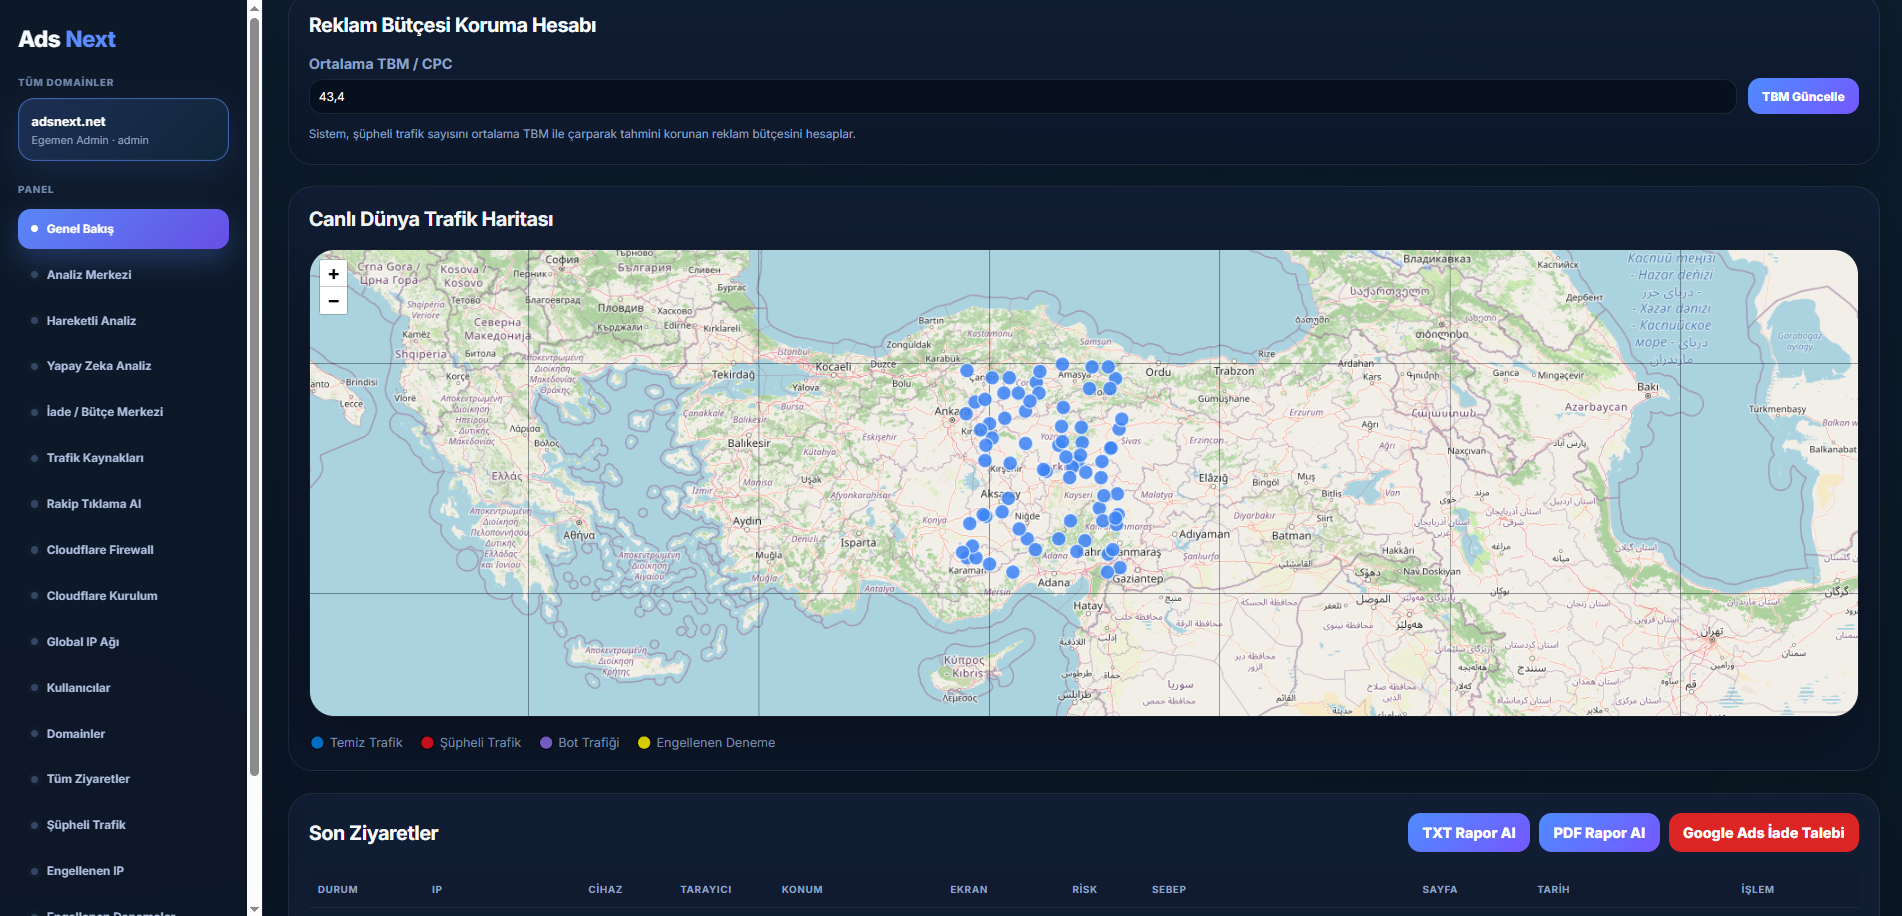Click the purple Bot Trafiği legend dot

(546, 743)
